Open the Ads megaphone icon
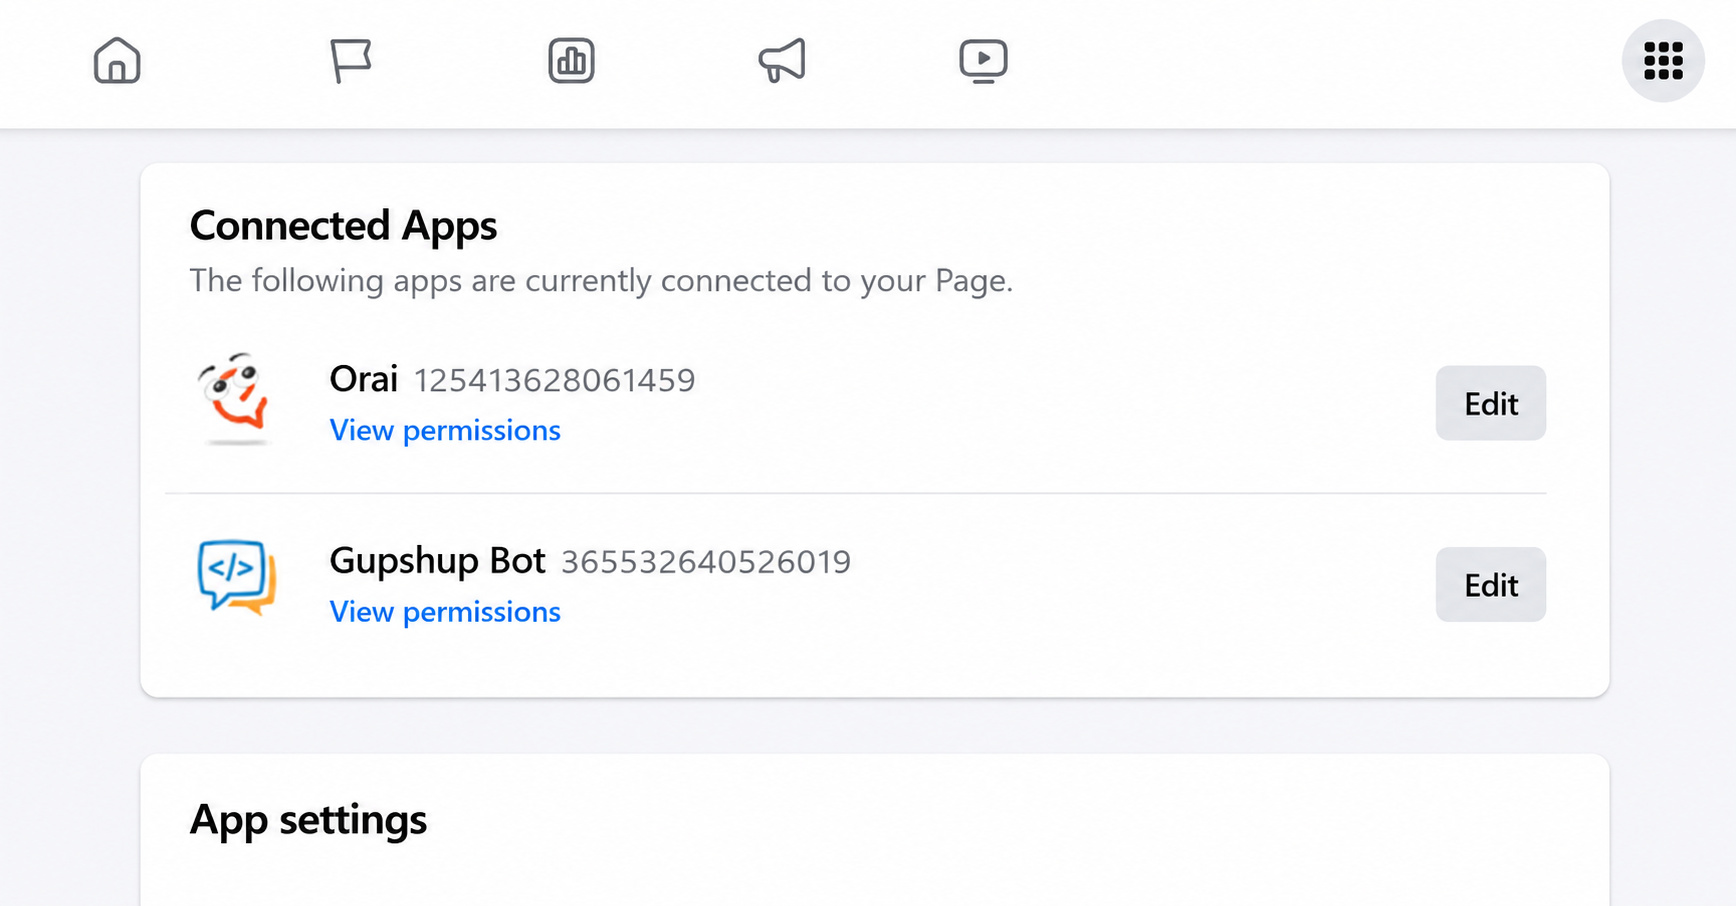The height and width of the screenshot is (906, 1736). [782, 60]
